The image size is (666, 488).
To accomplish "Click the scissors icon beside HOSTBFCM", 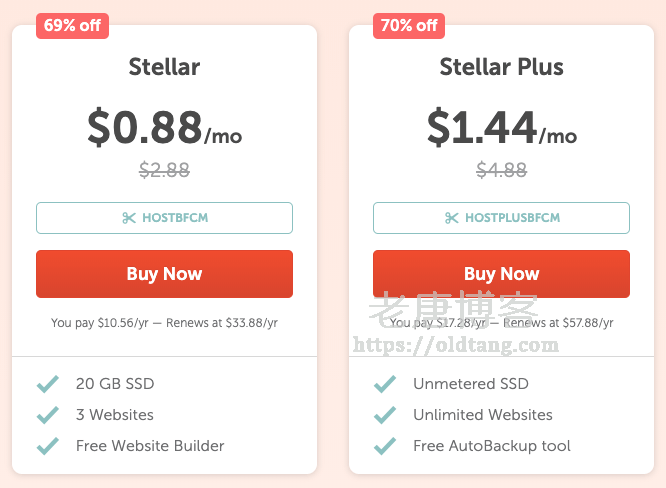I will (x=129, y=218).
